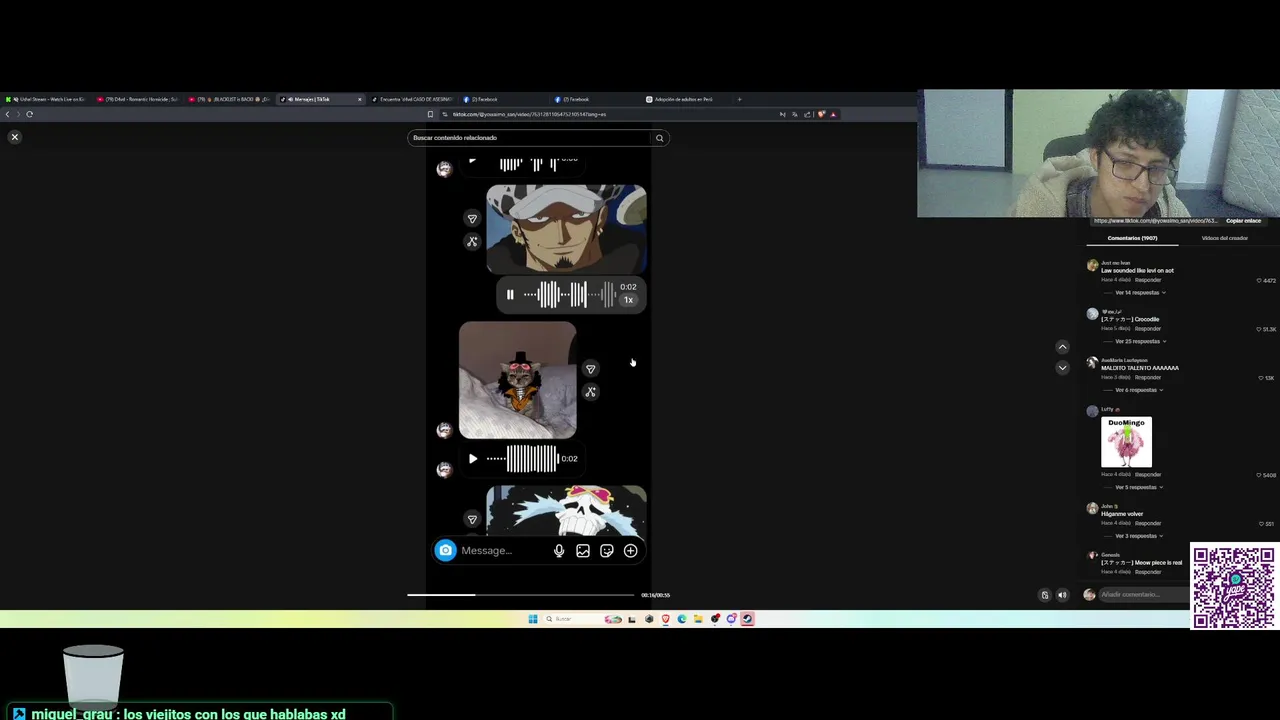Like the 'Law sounded like levi' comment
Viewport: 1280px width, 720px height.
click(1259, 281)
